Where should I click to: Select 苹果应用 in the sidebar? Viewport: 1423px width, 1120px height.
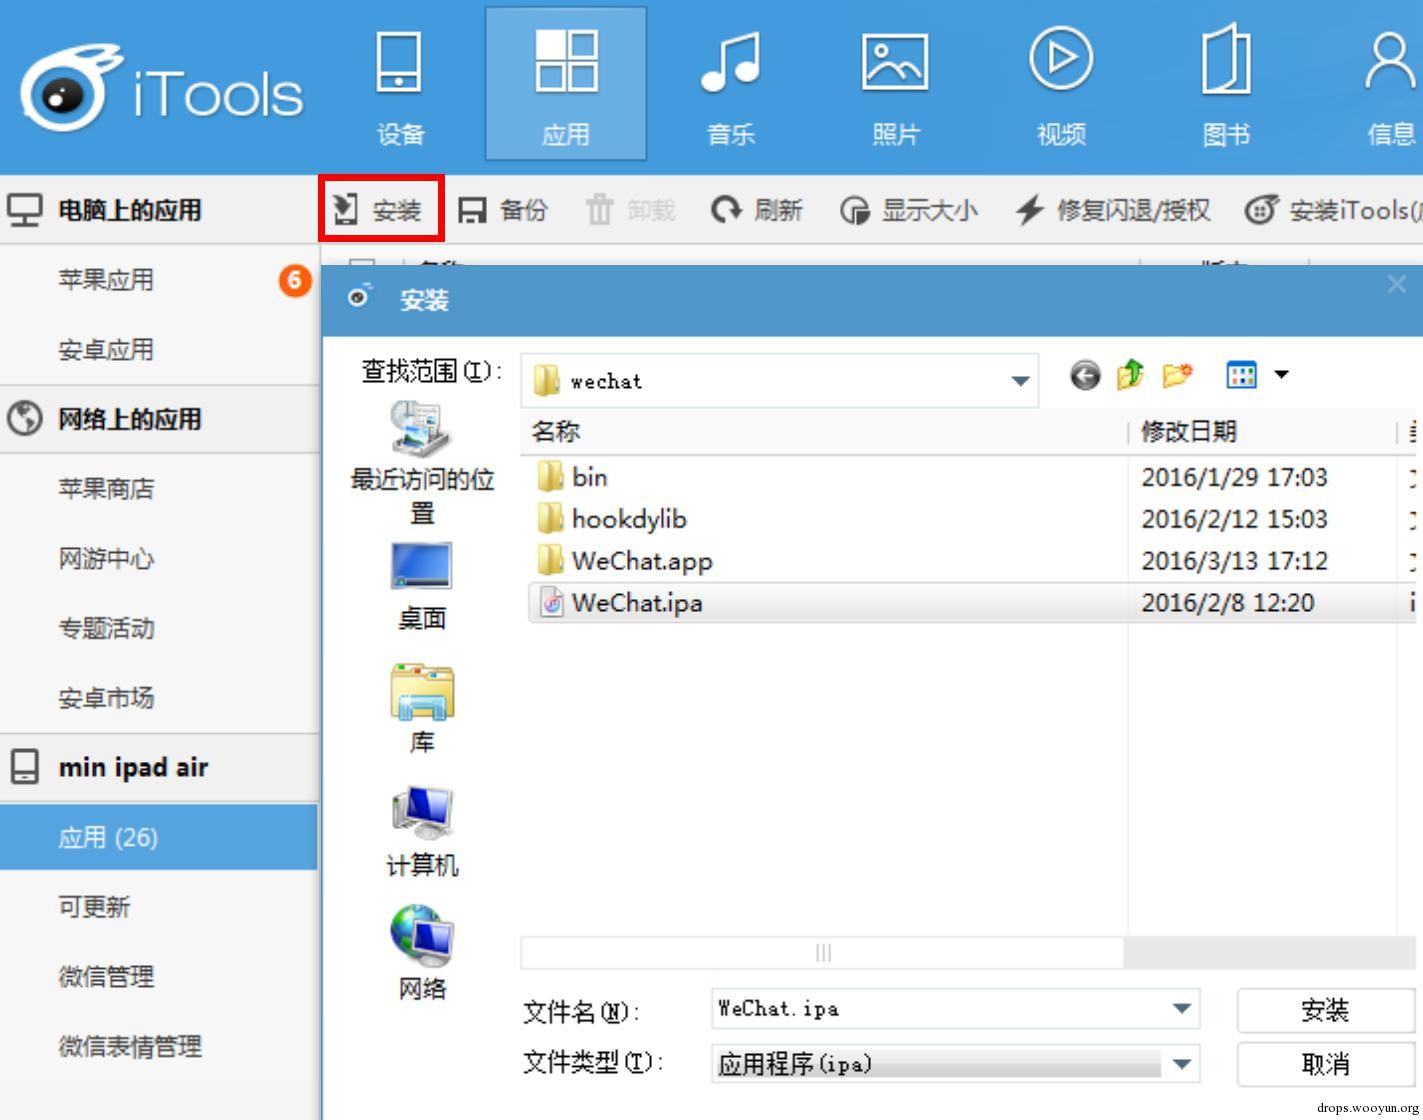106,280
